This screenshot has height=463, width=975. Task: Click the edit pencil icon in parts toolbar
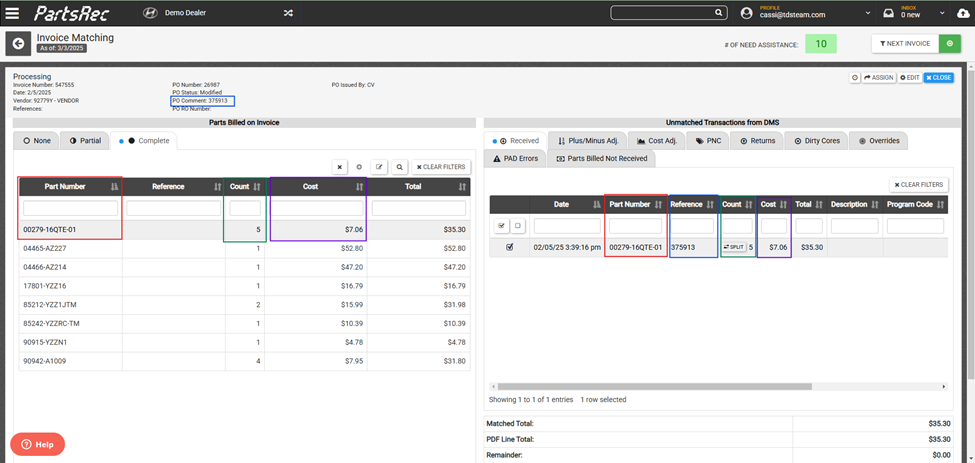tap(379, 167)
